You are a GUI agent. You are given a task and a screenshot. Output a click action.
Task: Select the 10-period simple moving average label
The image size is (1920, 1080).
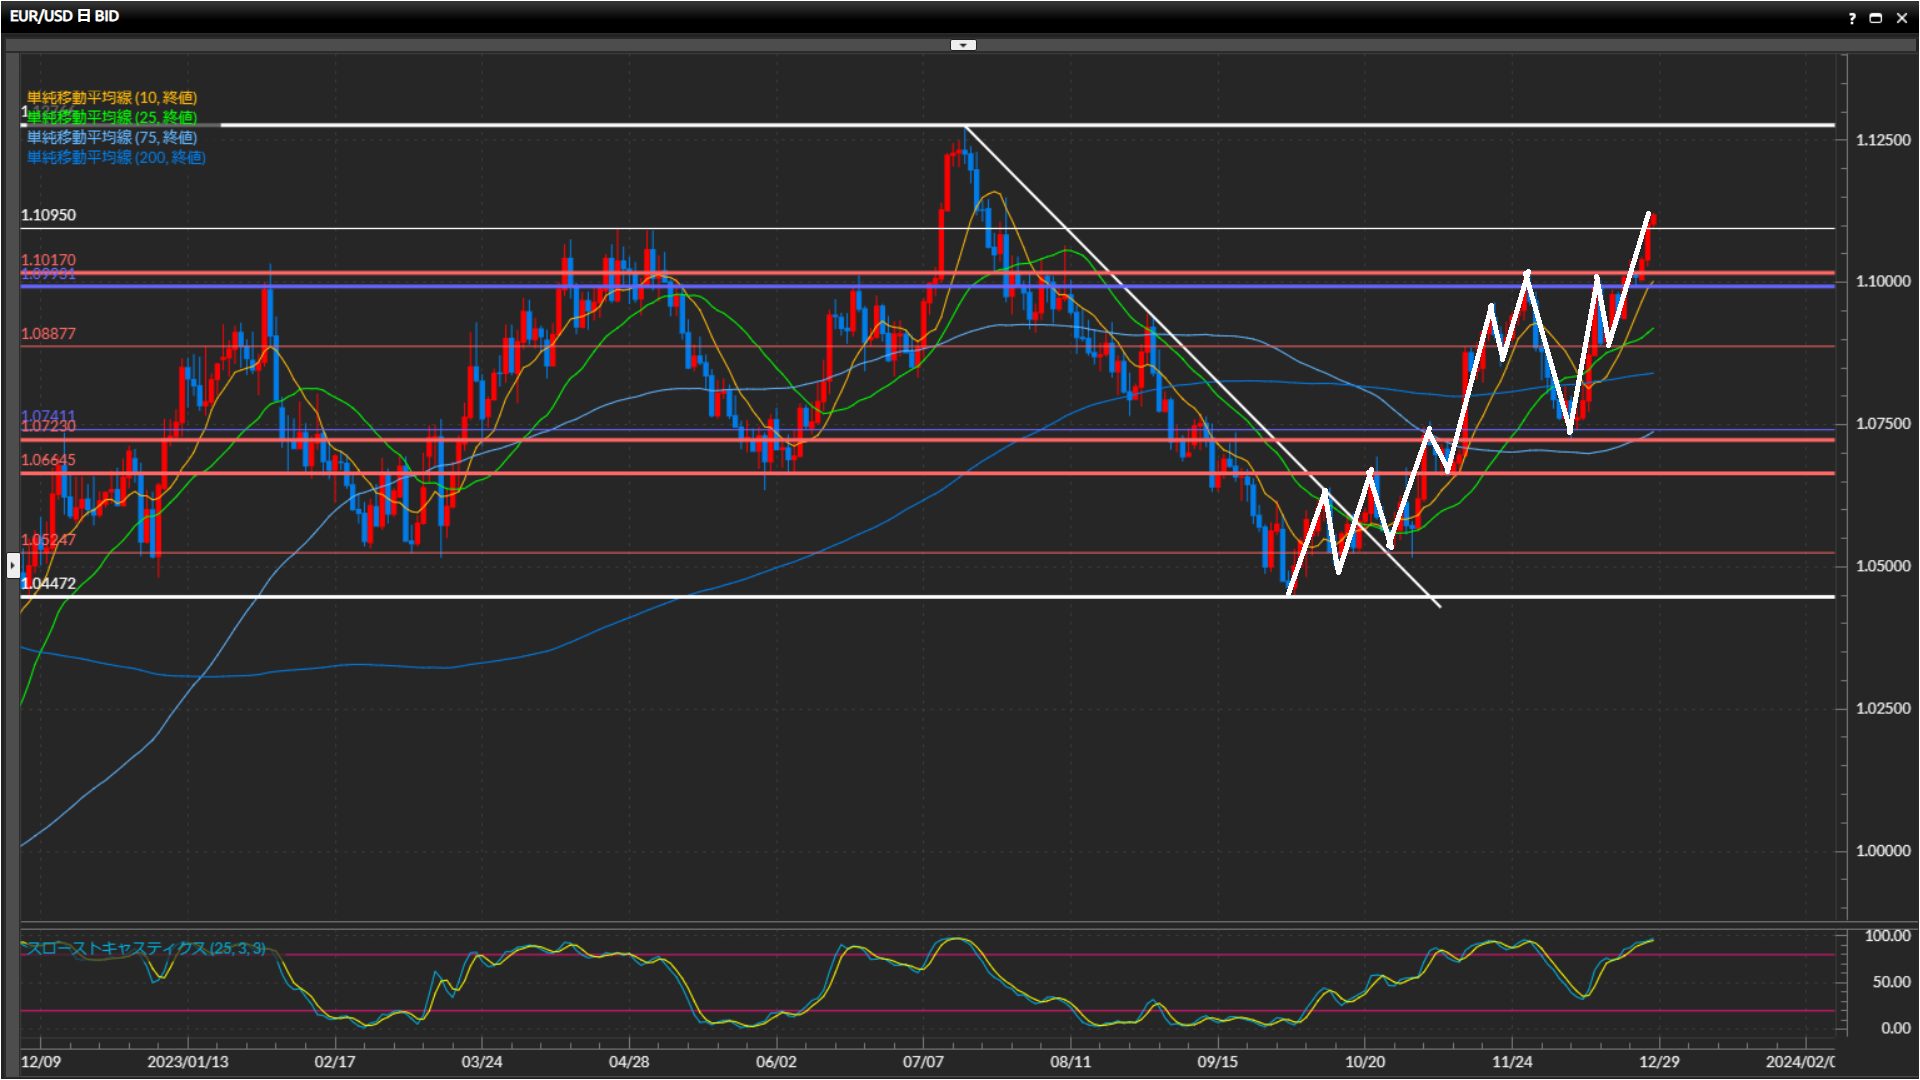112,98
